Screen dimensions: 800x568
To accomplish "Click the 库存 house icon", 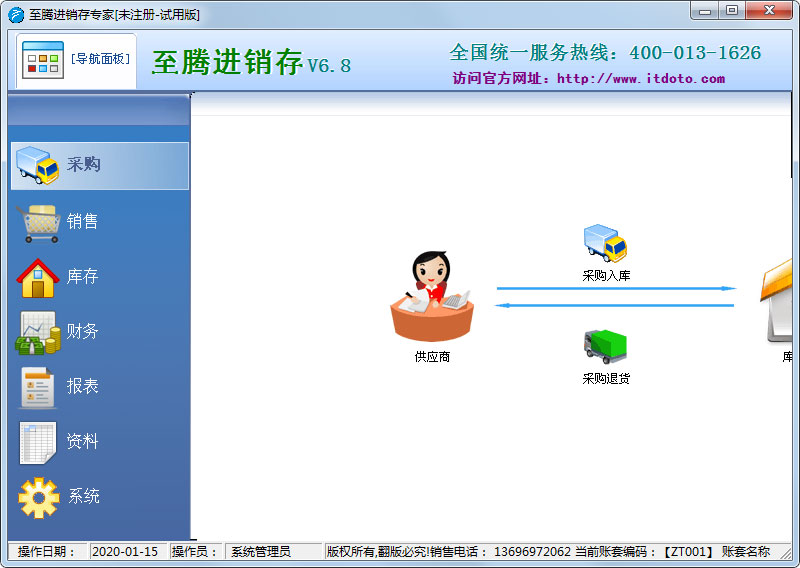I will point(37,278).
